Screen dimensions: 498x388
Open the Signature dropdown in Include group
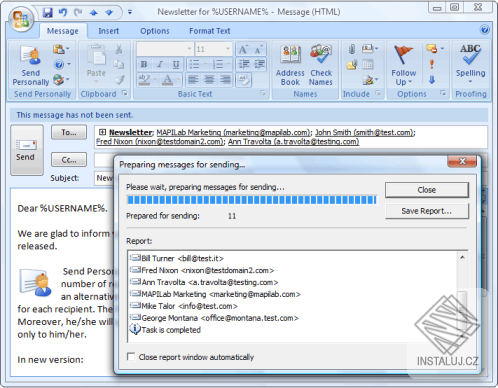pyautogui.click(x=370, y=80)
